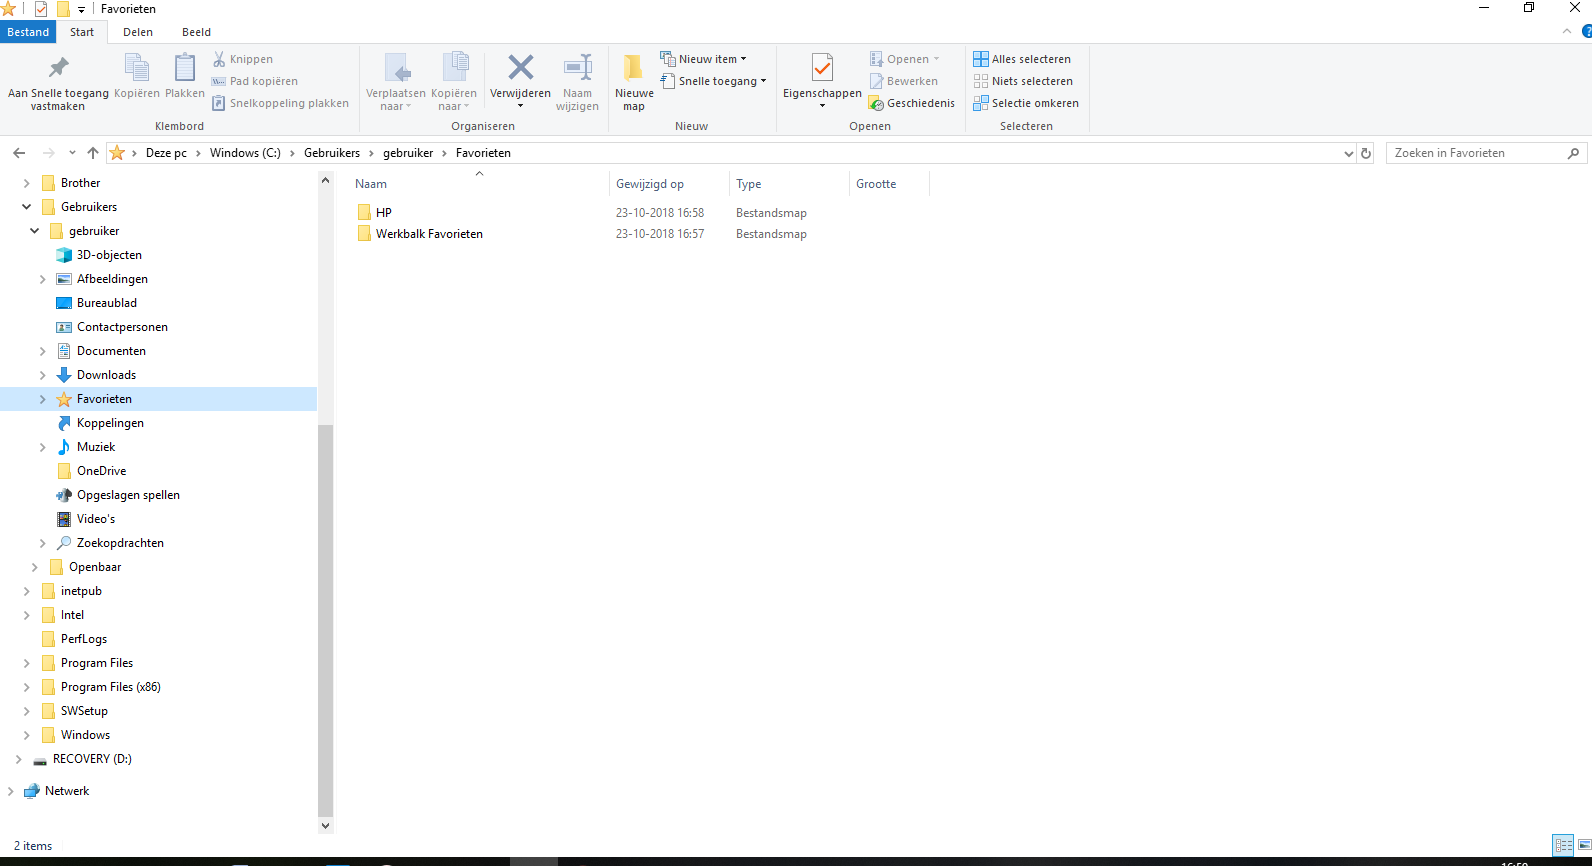Open Verplaatsen naar dropdown
Viewport: 1592px width, 866px height.
396,82
